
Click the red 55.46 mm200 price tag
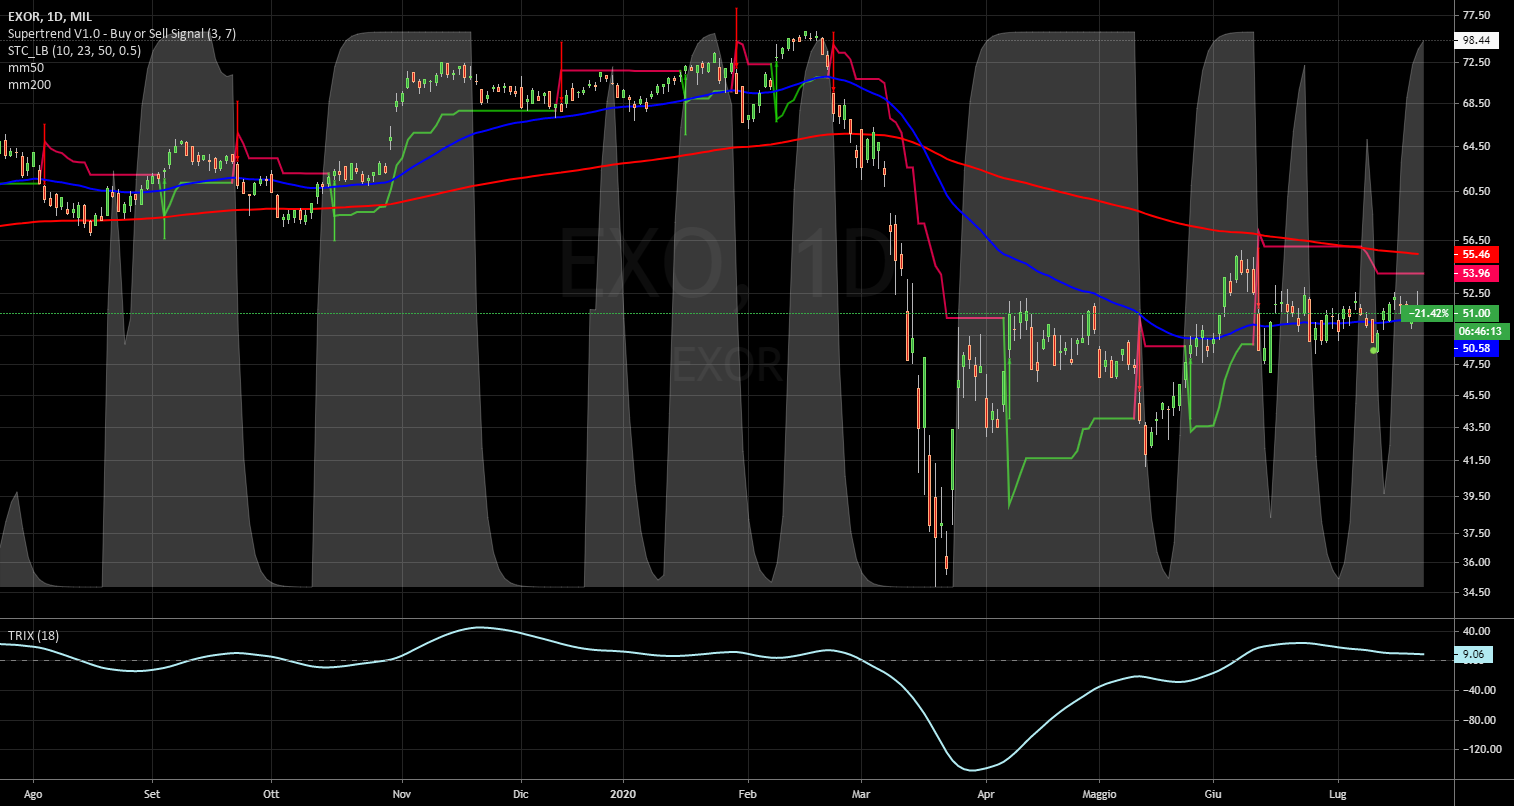click(x=1476, y=255)
